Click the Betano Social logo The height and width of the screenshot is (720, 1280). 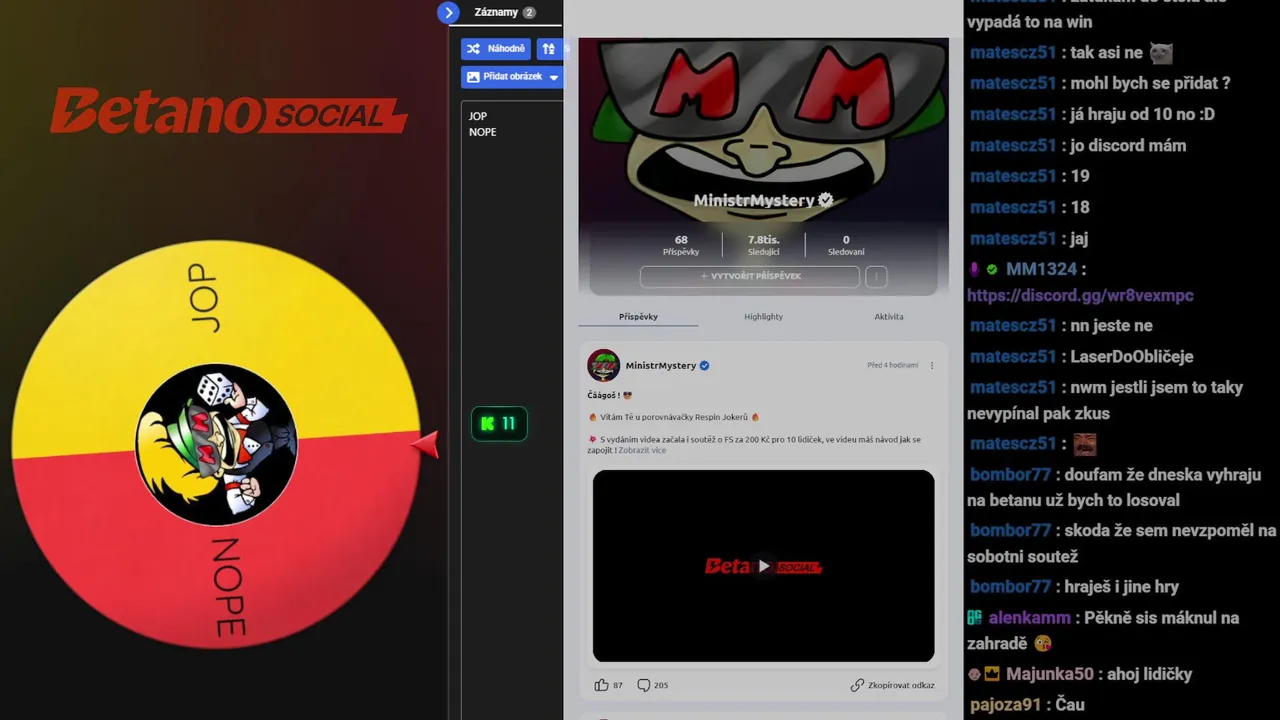pos(228,111)
